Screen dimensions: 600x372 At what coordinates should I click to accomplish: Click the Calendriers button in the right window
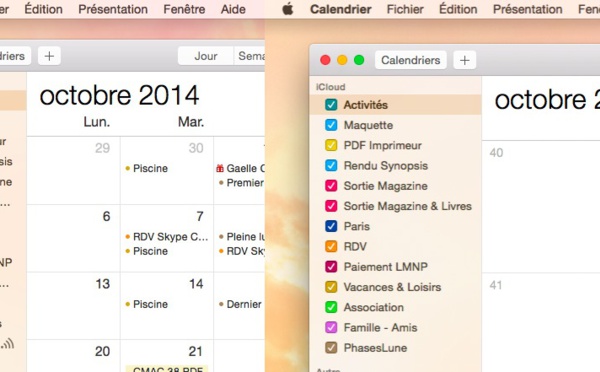[411, 60]
